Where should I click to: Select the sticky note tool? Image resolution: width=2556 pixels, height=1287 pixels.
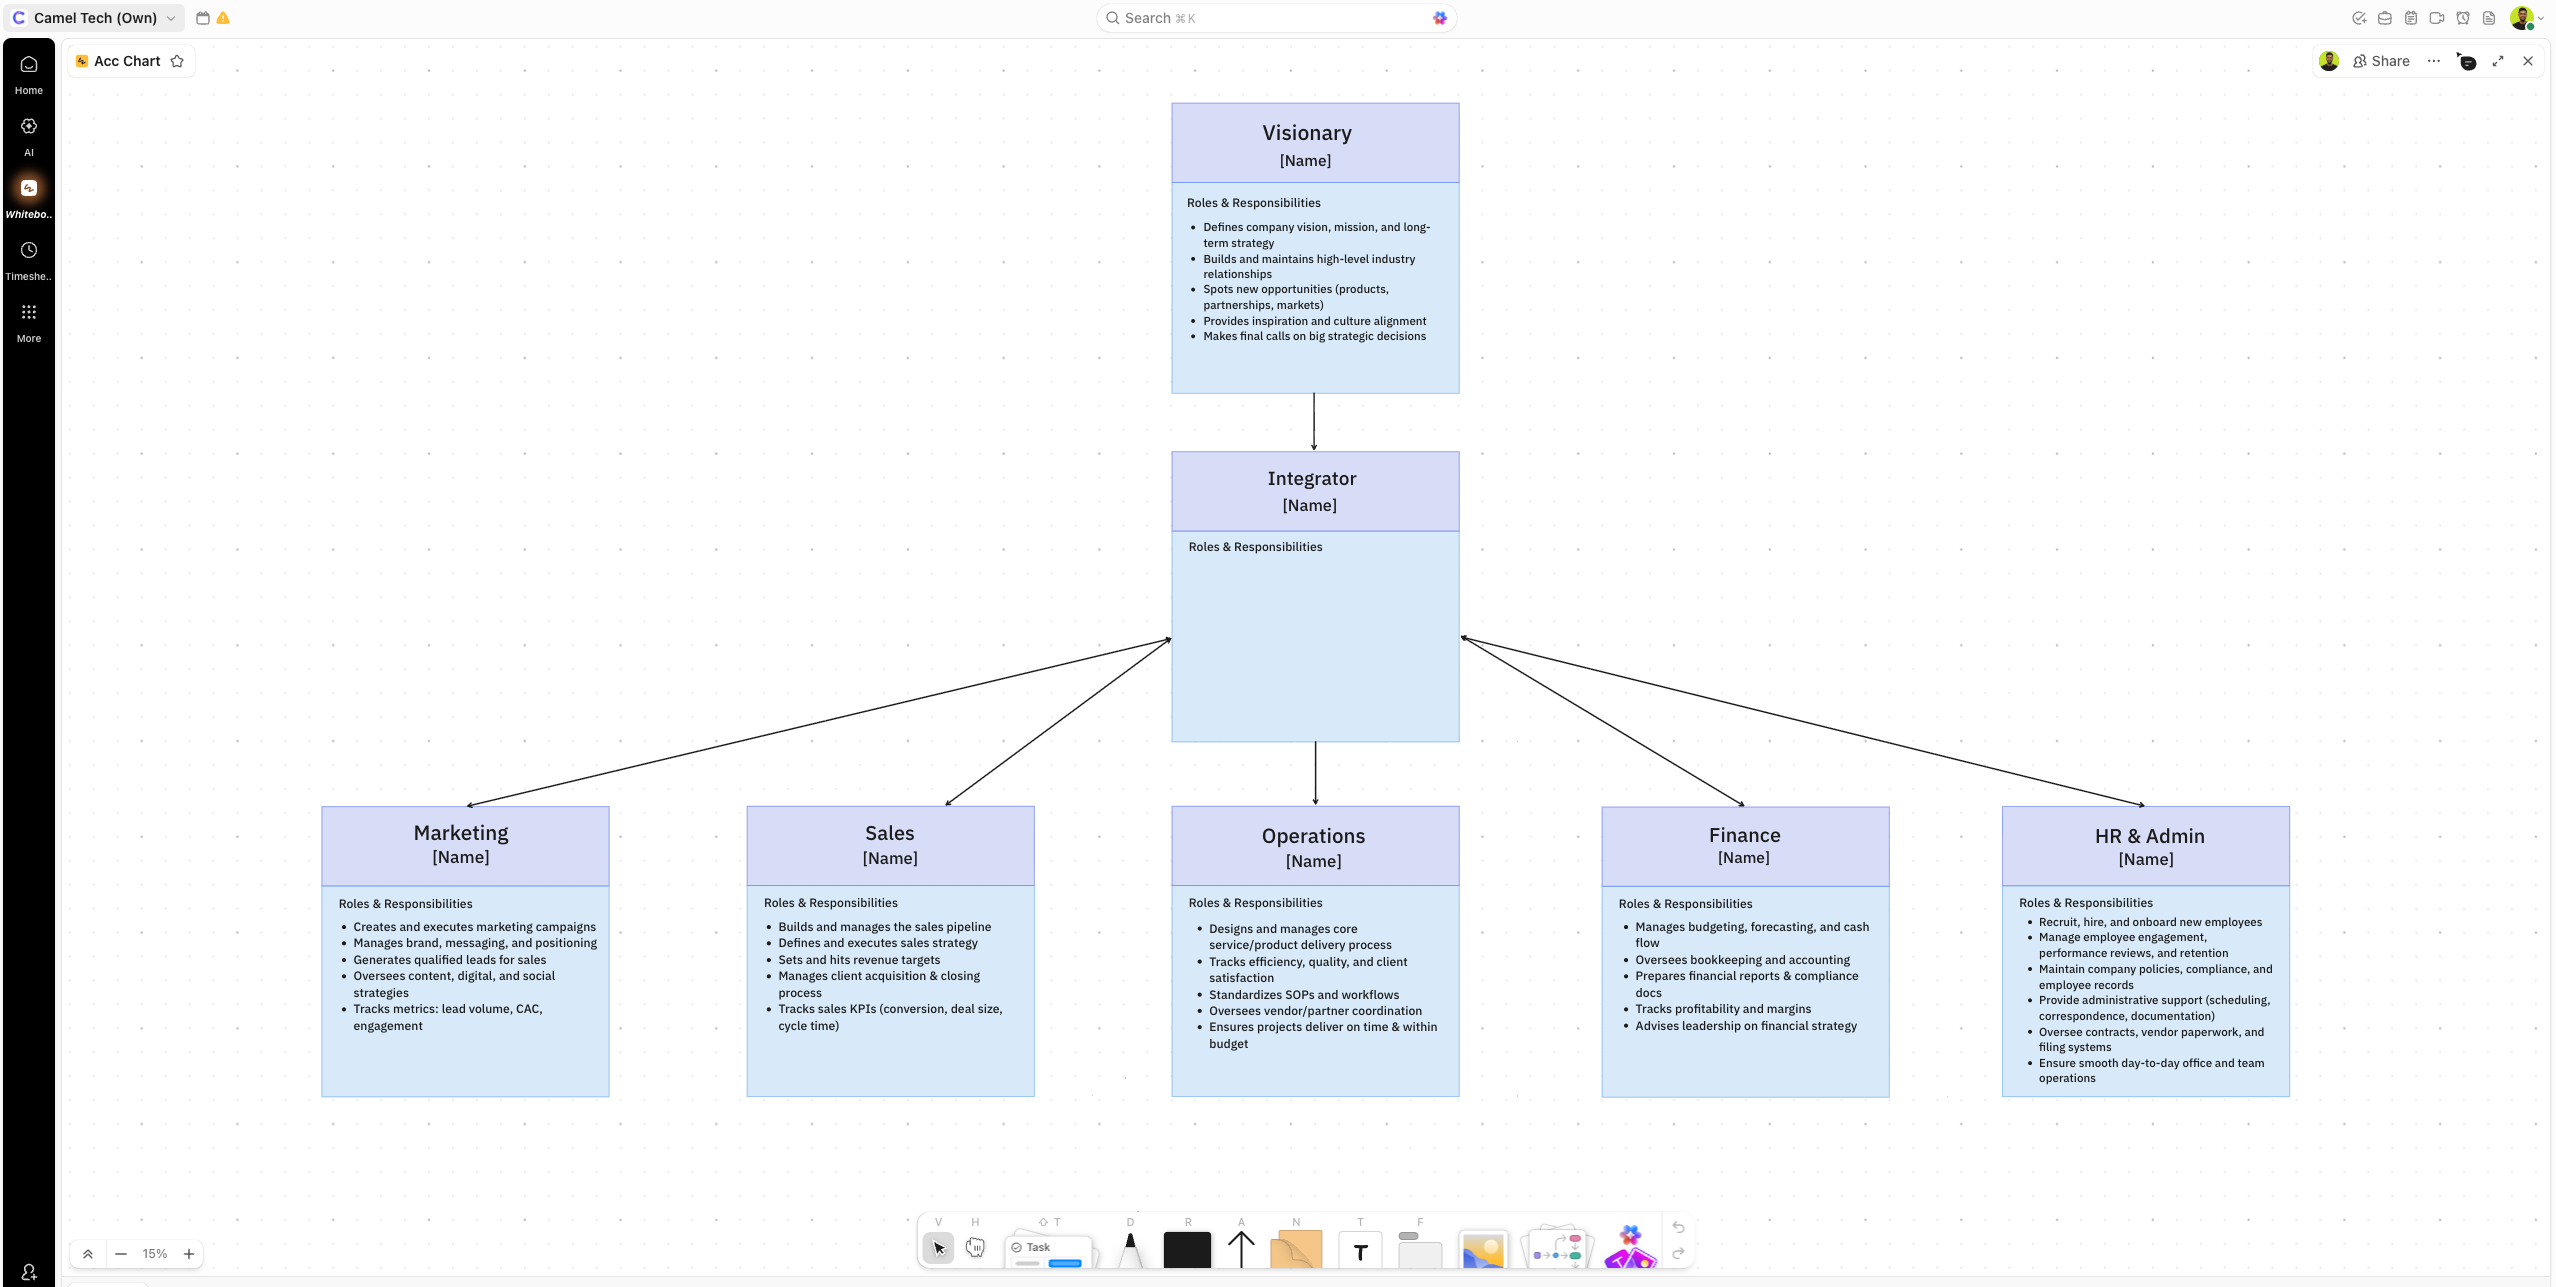point(1296,1249)
